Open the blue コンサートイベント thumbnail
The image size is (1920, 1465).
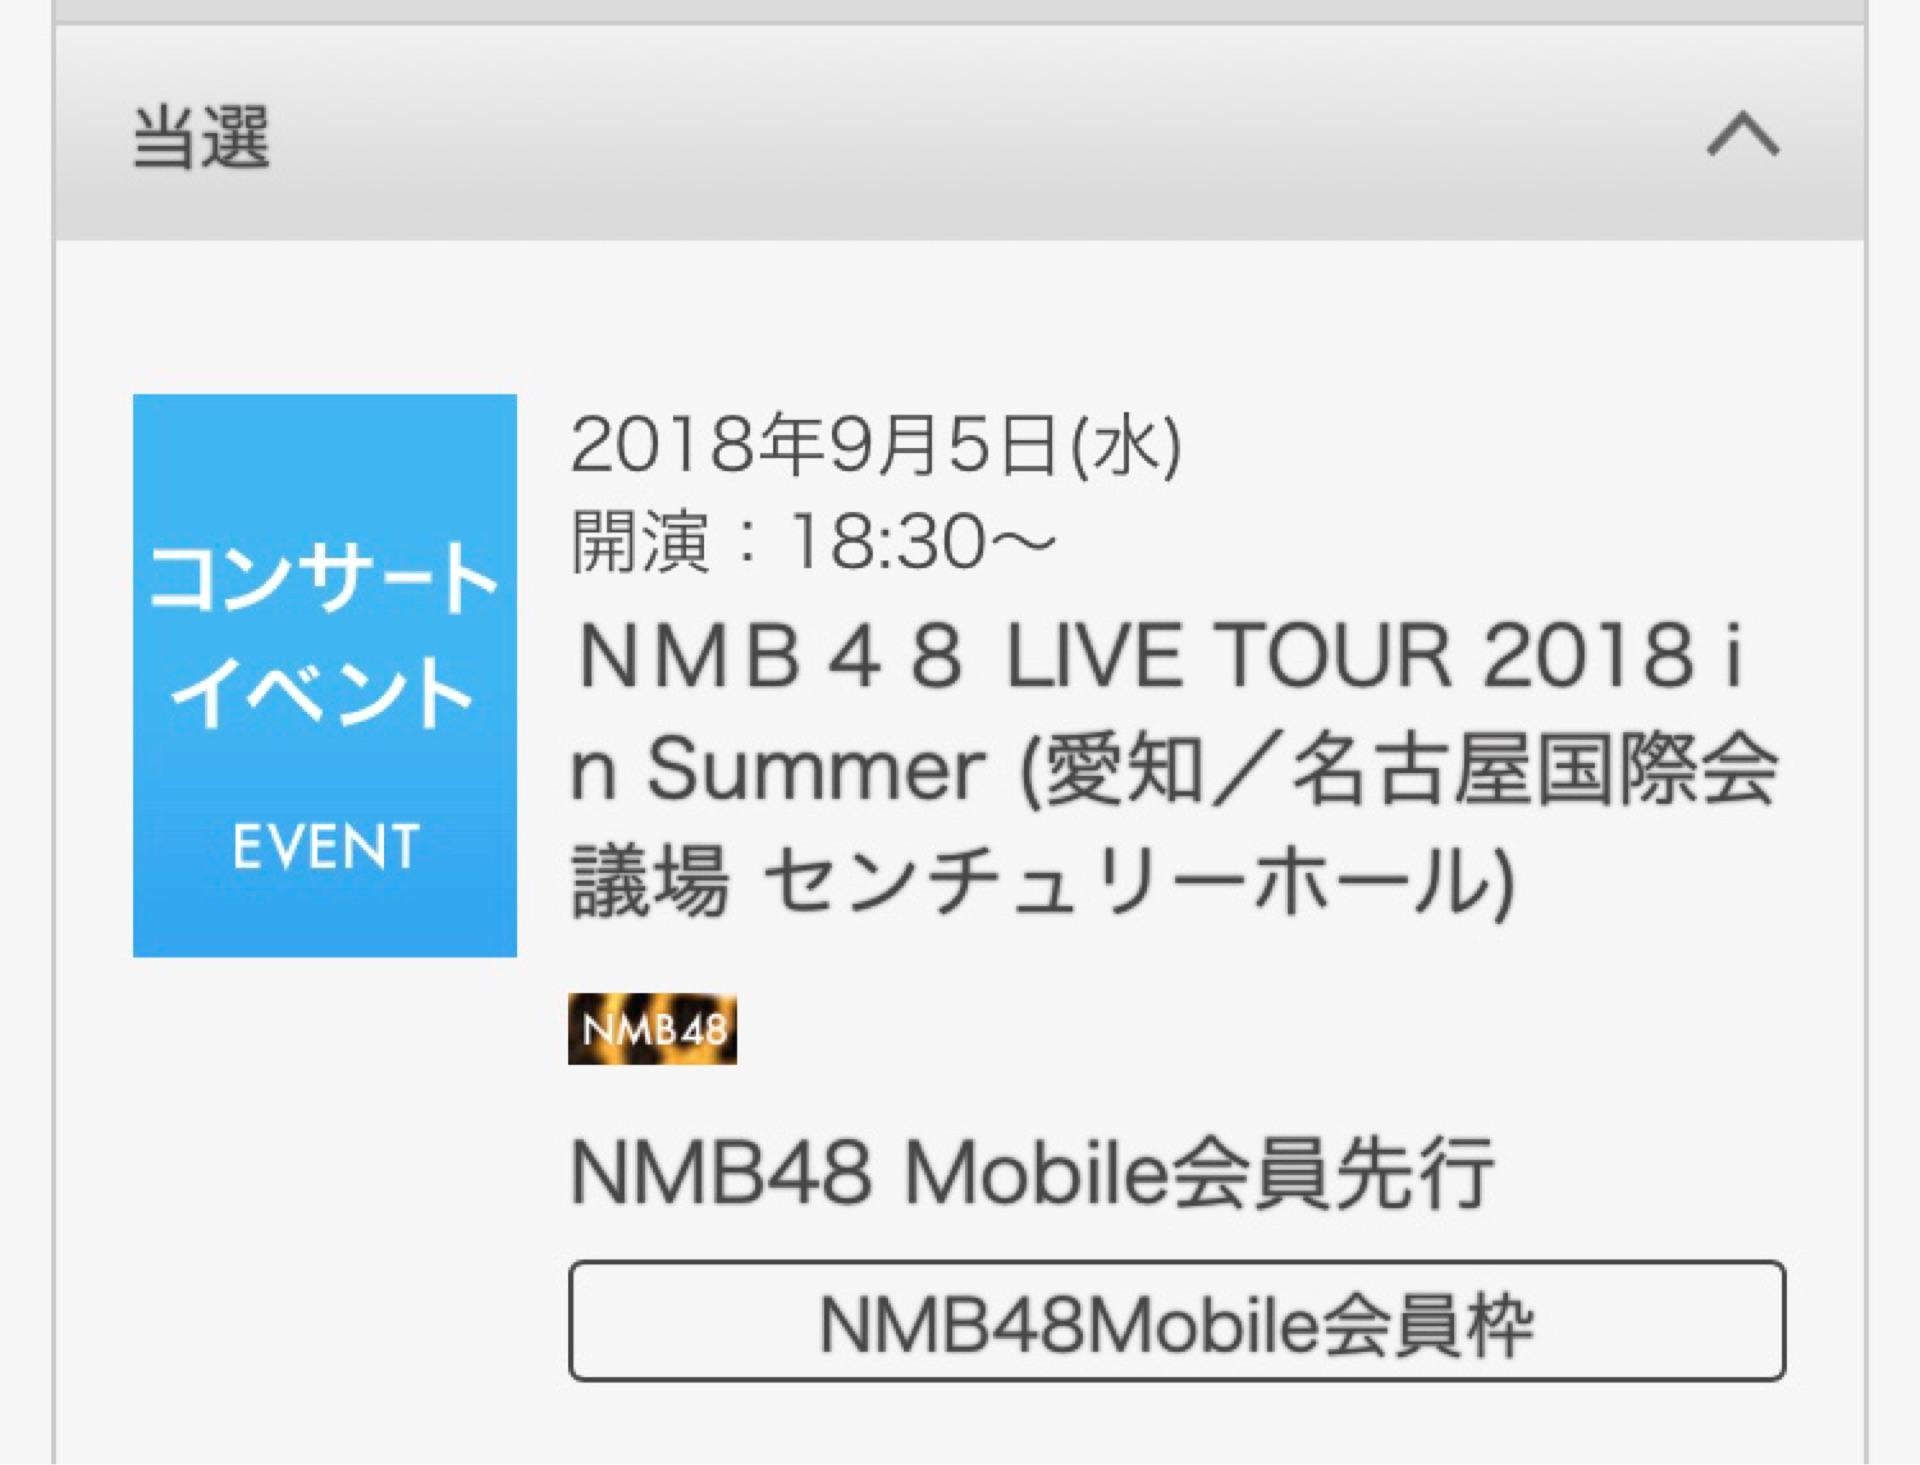(325, 675)
